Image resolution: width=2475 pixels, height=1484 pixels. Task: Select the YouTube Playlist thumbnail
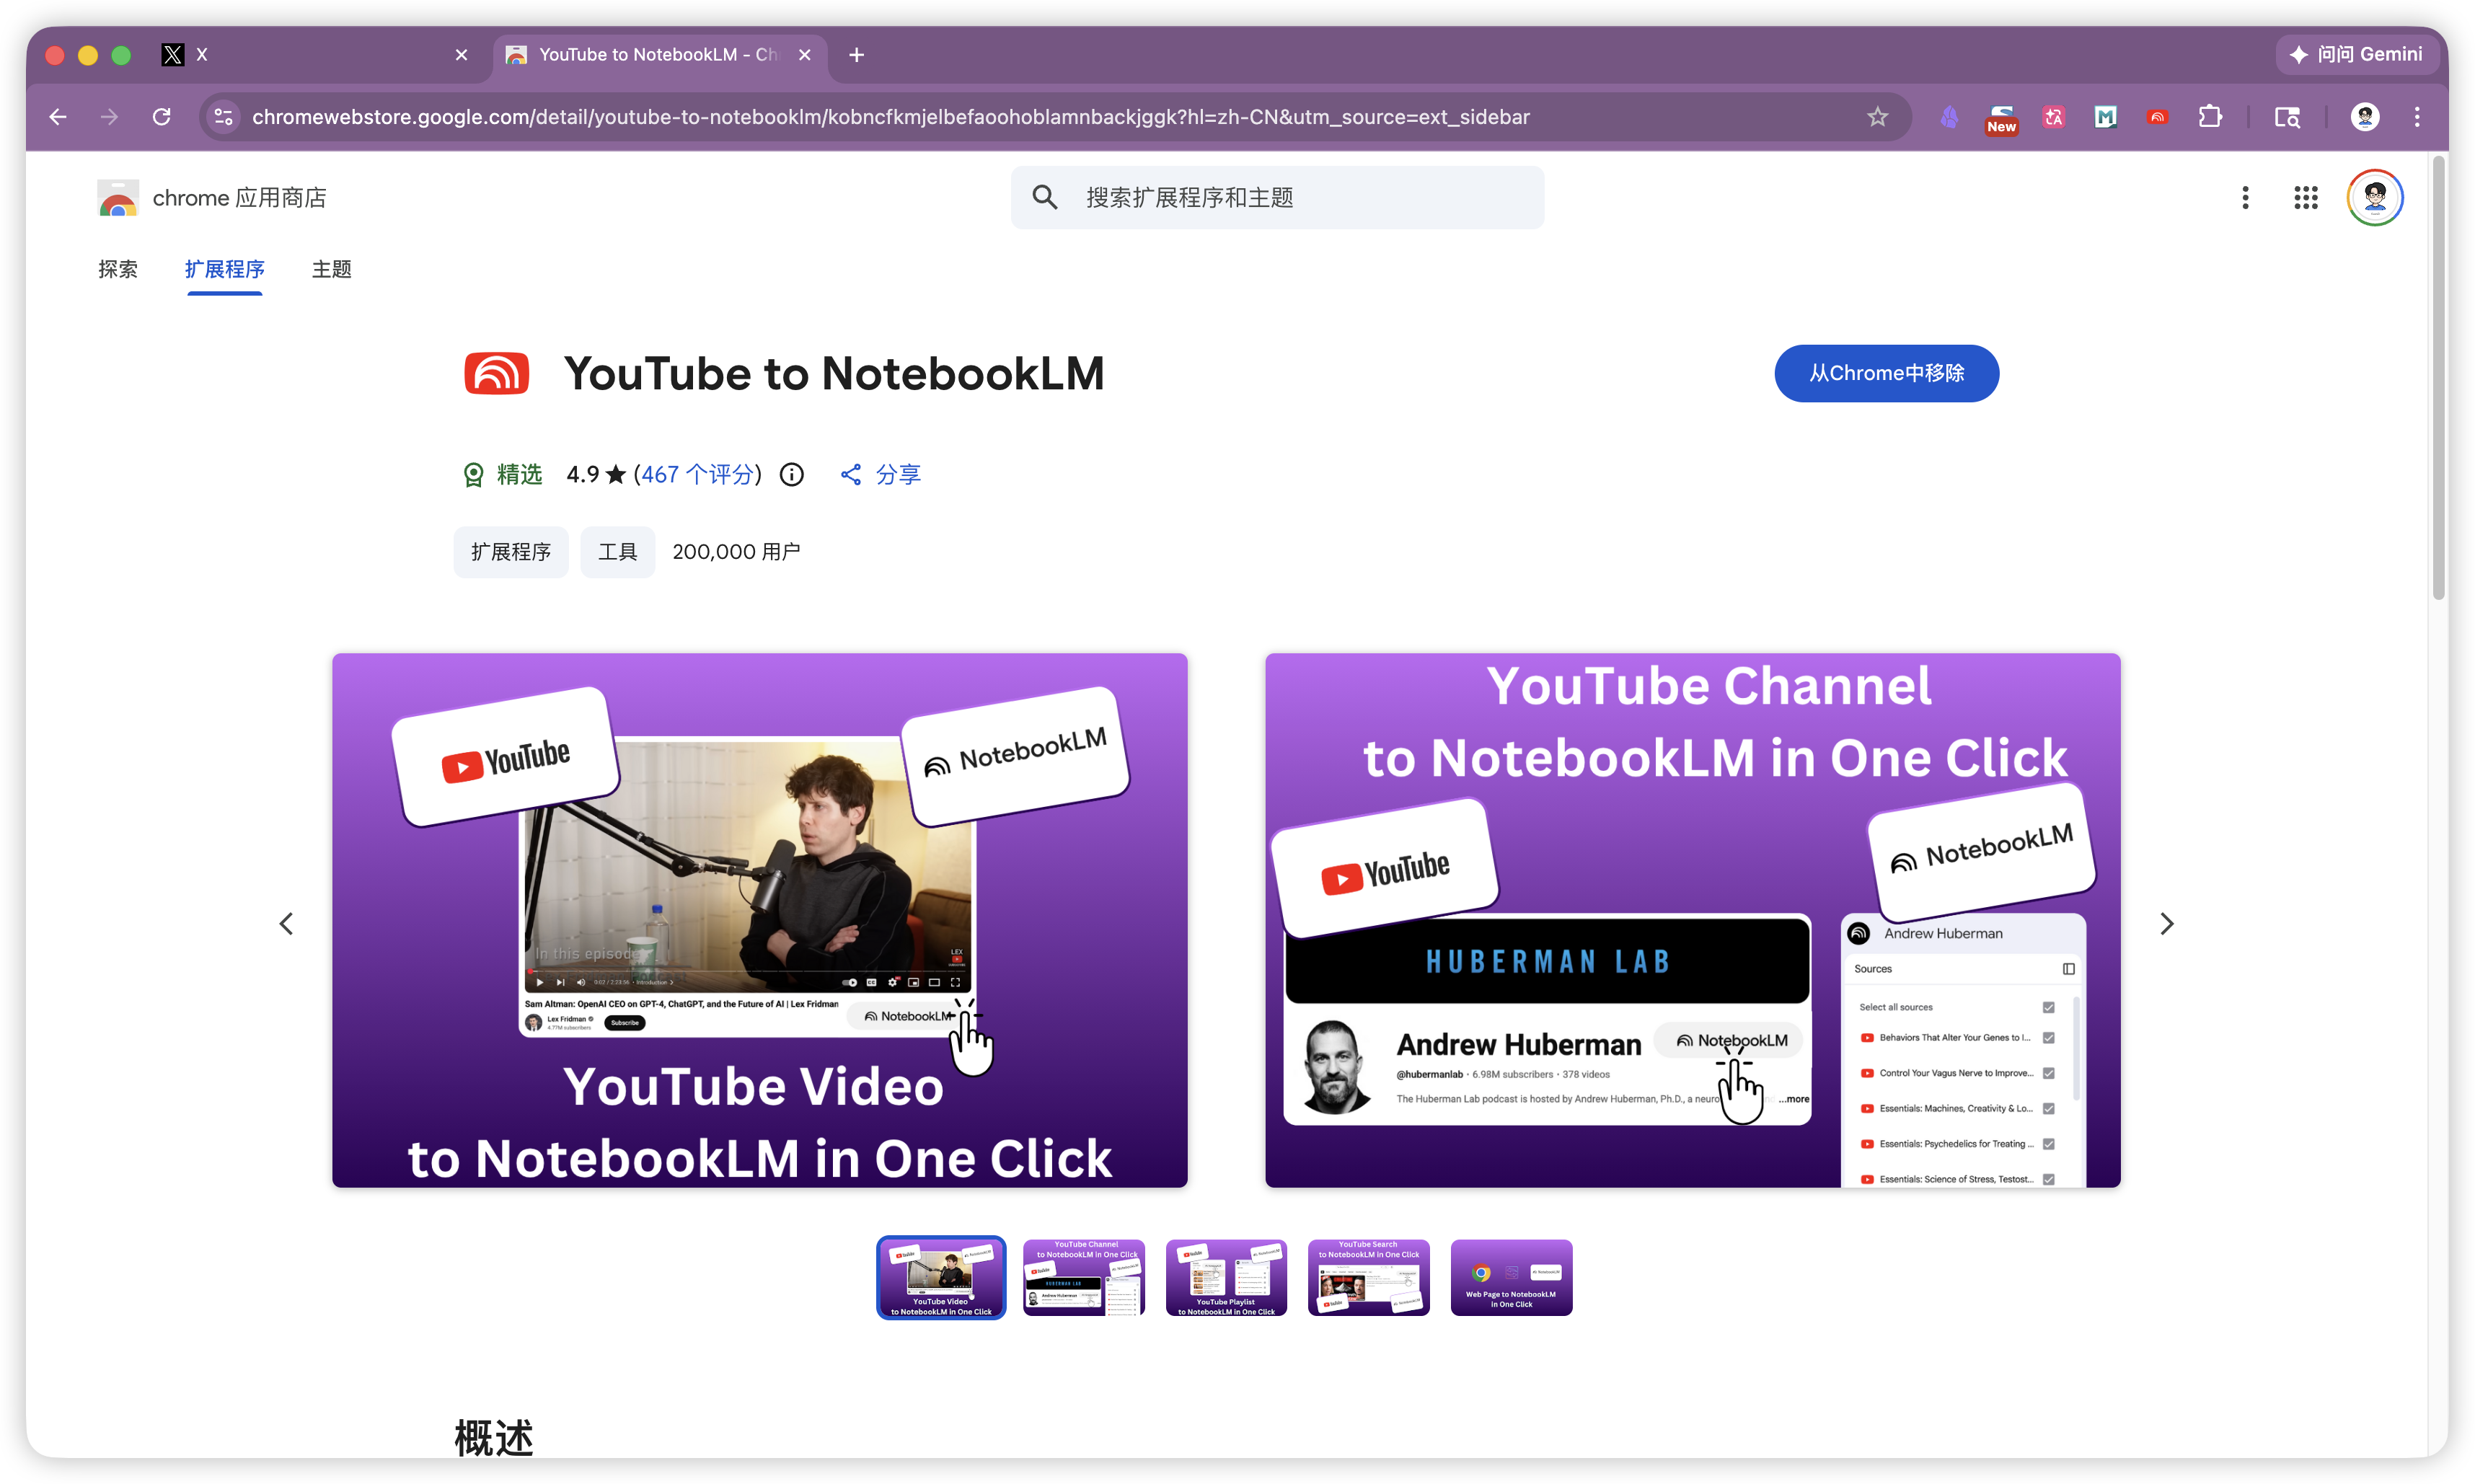1226,1277
